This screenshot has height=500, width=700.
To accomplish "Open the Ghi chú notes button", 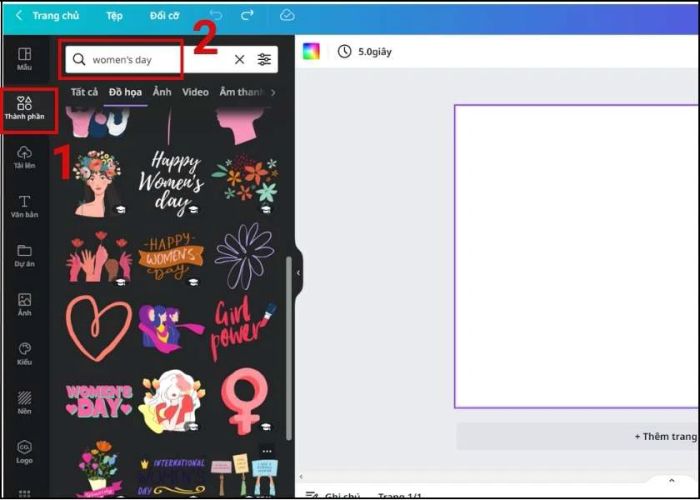I will point(333,496).
